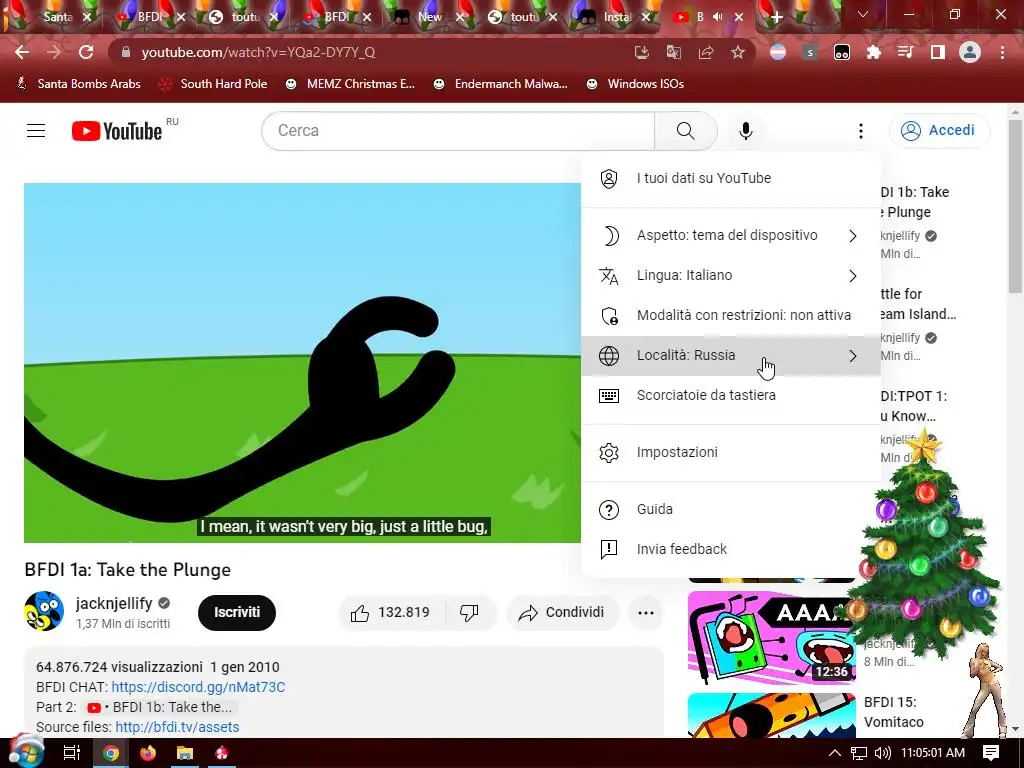Go to the YouTube home logo

click(x=117, y=131)
